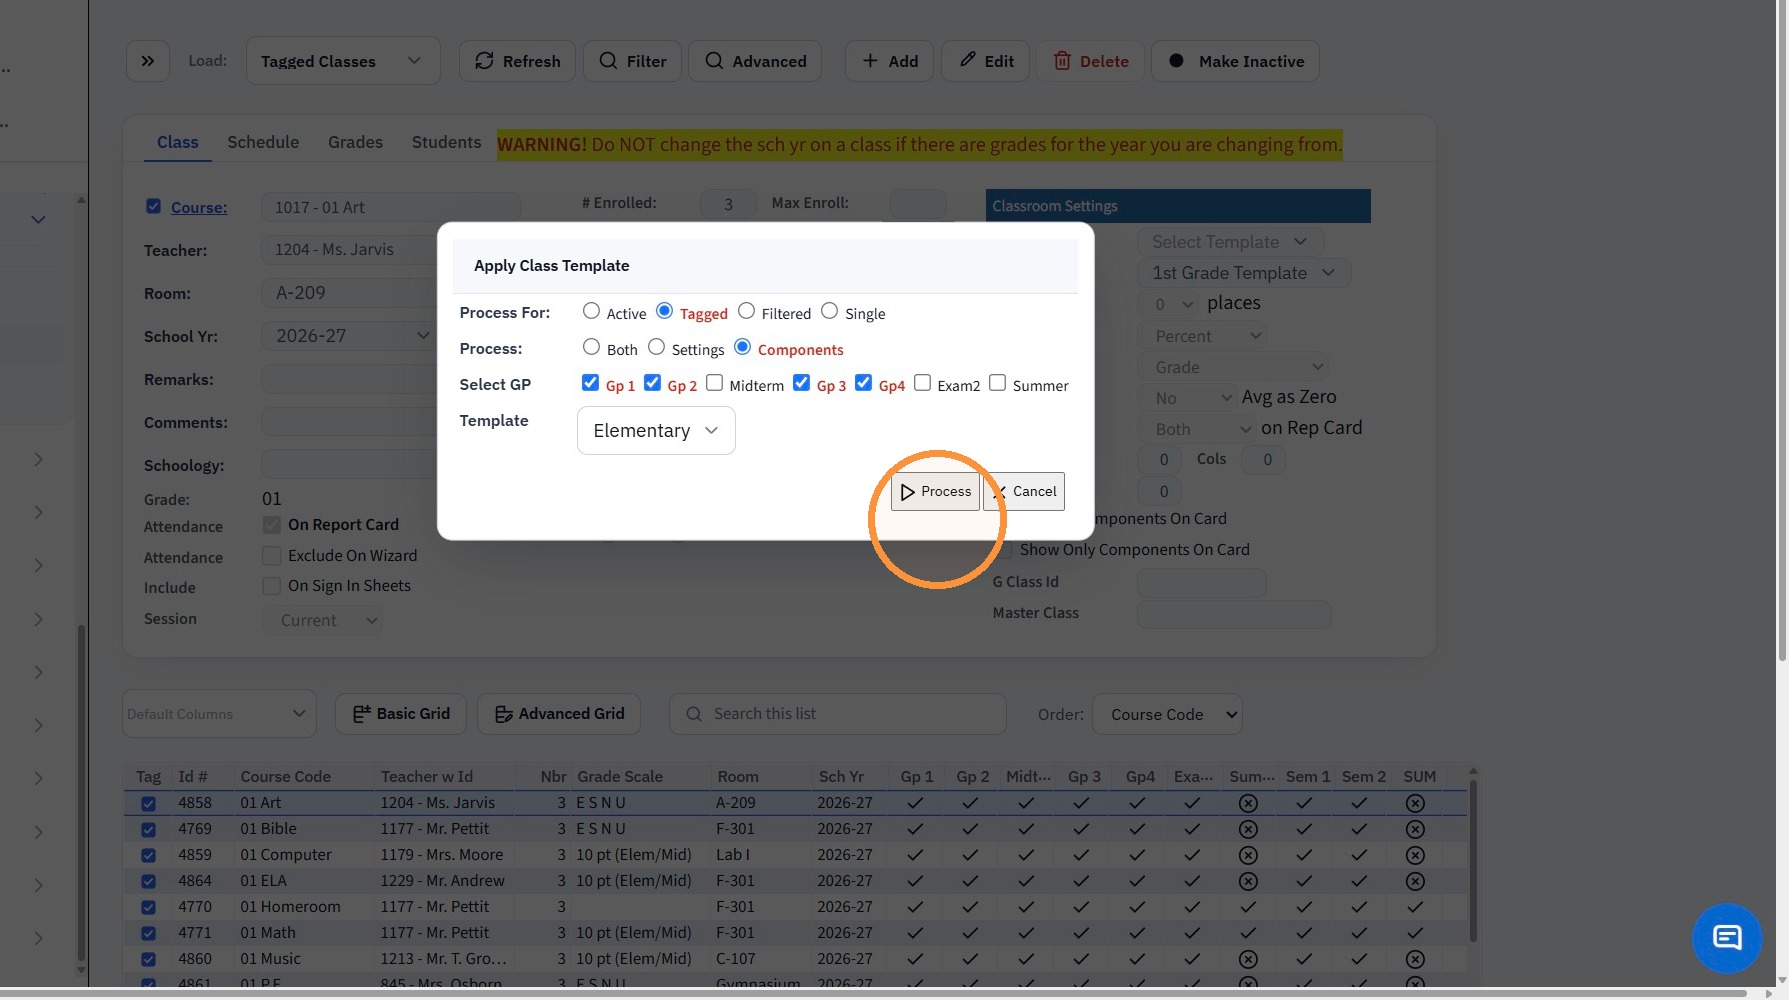Expand the sidebar with double-chevron button

148,61
